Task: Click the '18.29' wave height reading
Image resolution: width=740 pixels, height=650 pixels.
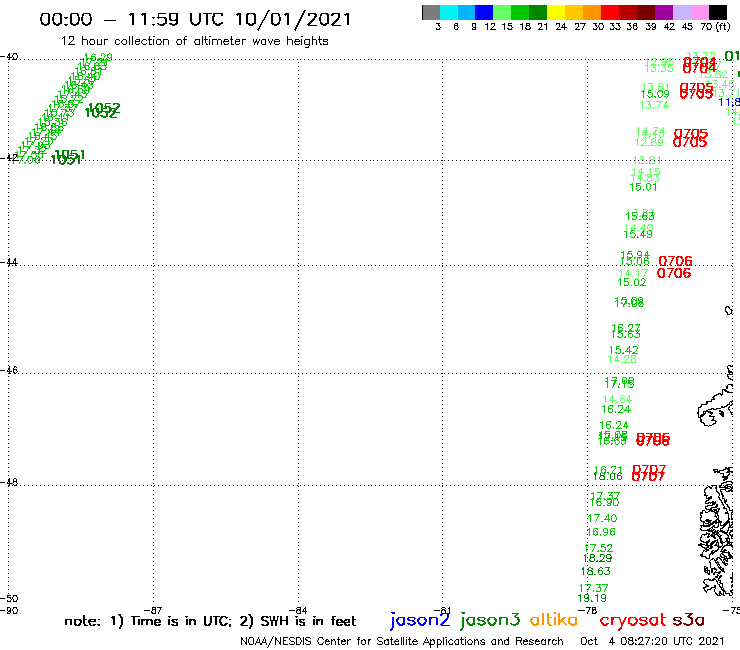Action: [597, 558]
